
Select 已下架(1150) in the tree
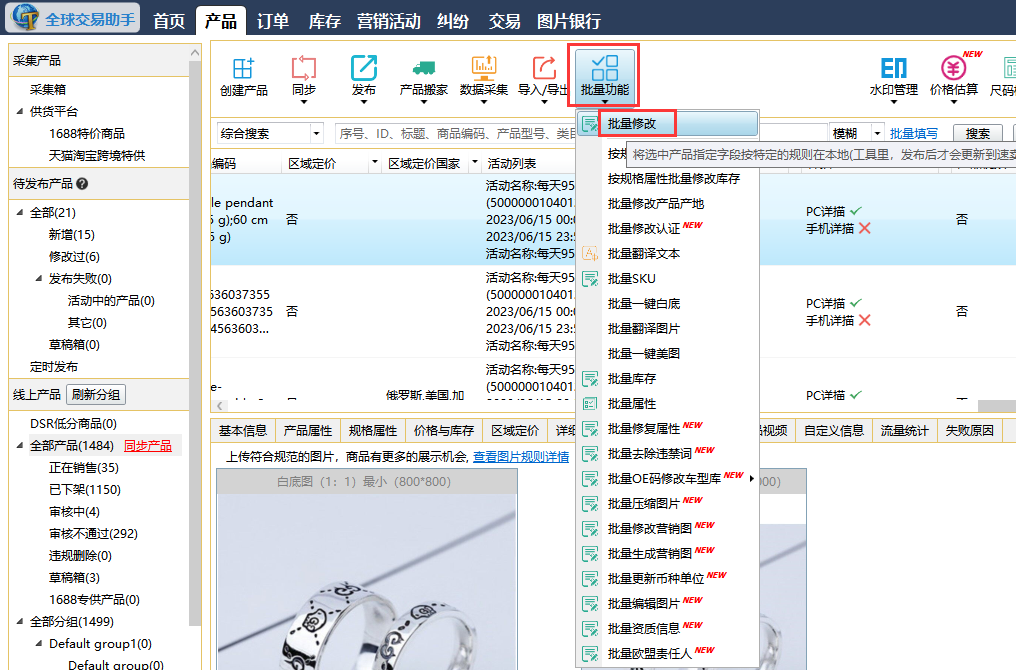click(85, 490)
